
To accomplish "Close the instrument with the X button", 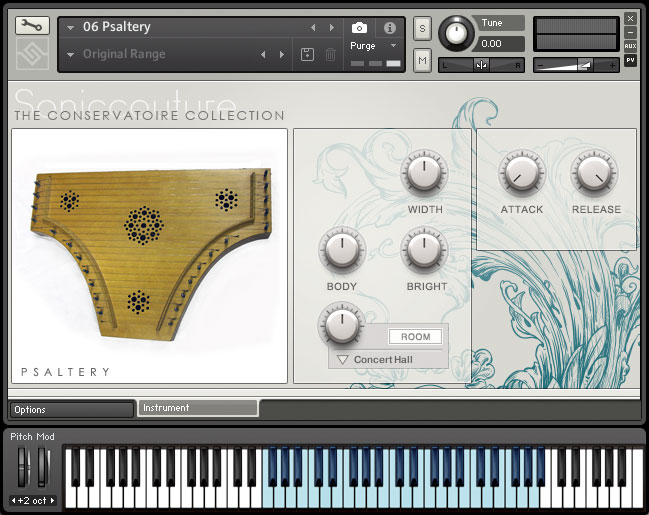I will point(630,18).
